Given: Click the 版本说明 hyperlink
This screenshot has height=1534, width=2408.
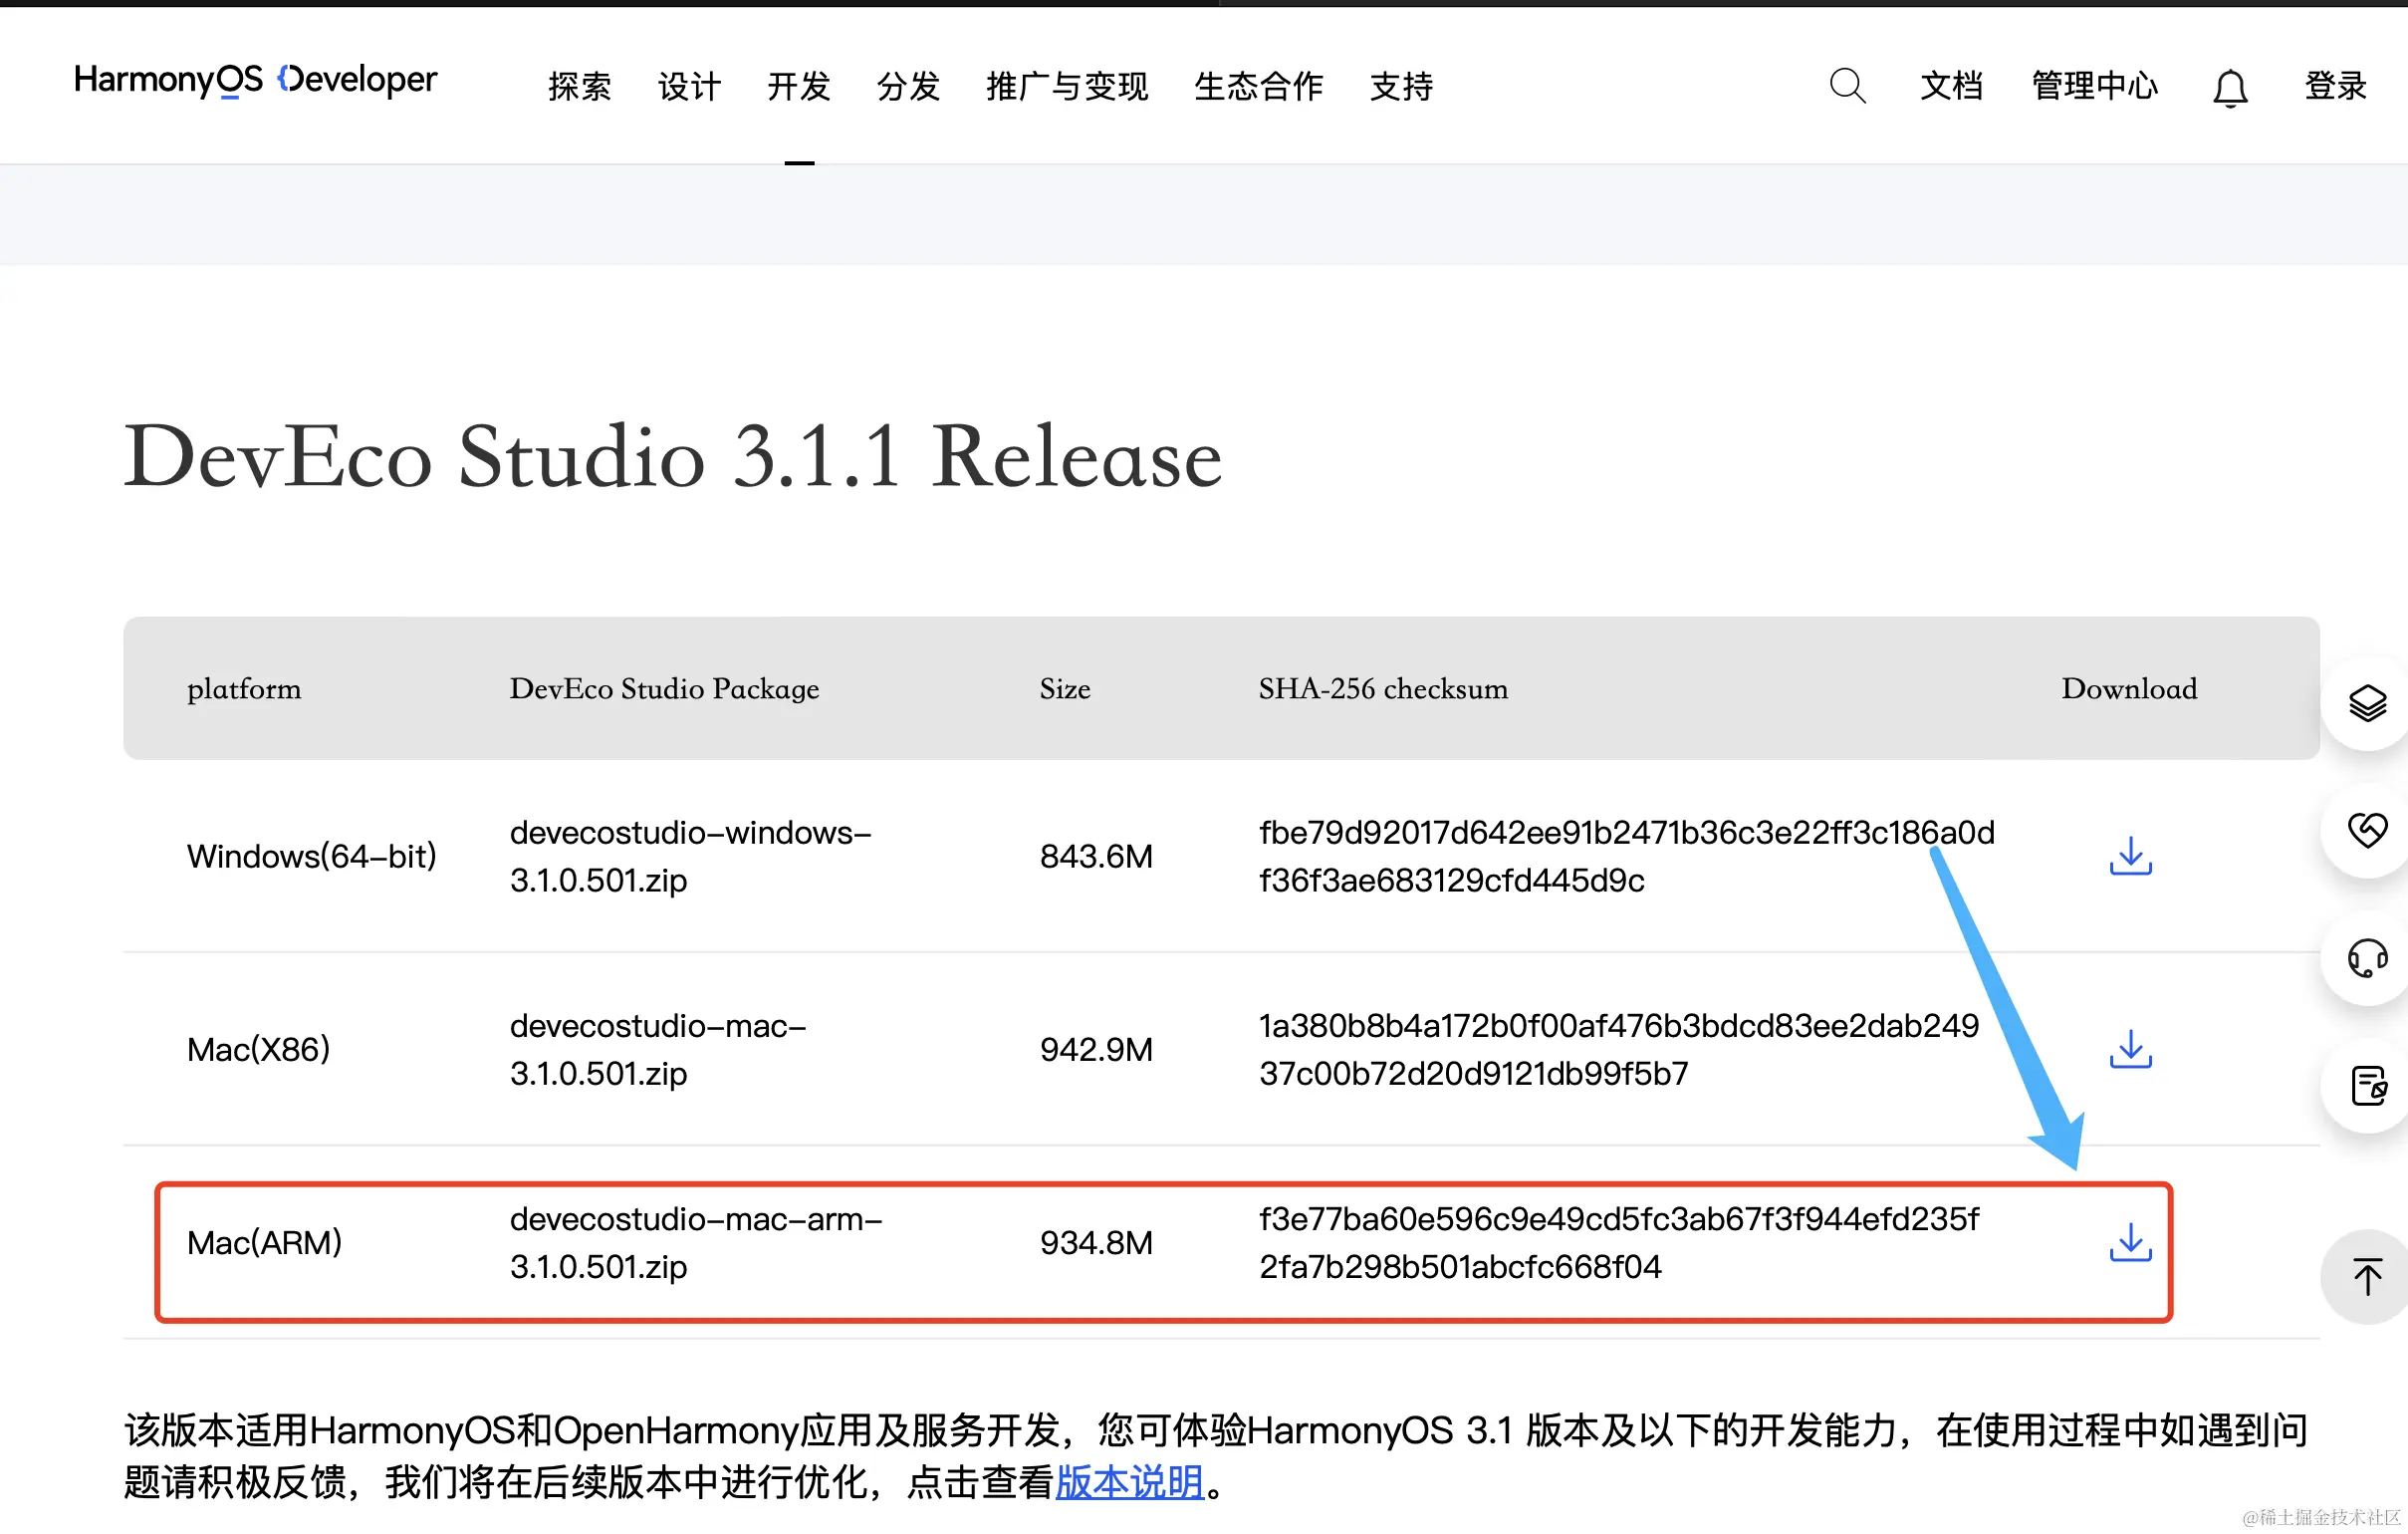Looking at the screenshot, I should click(1129, 1482).
